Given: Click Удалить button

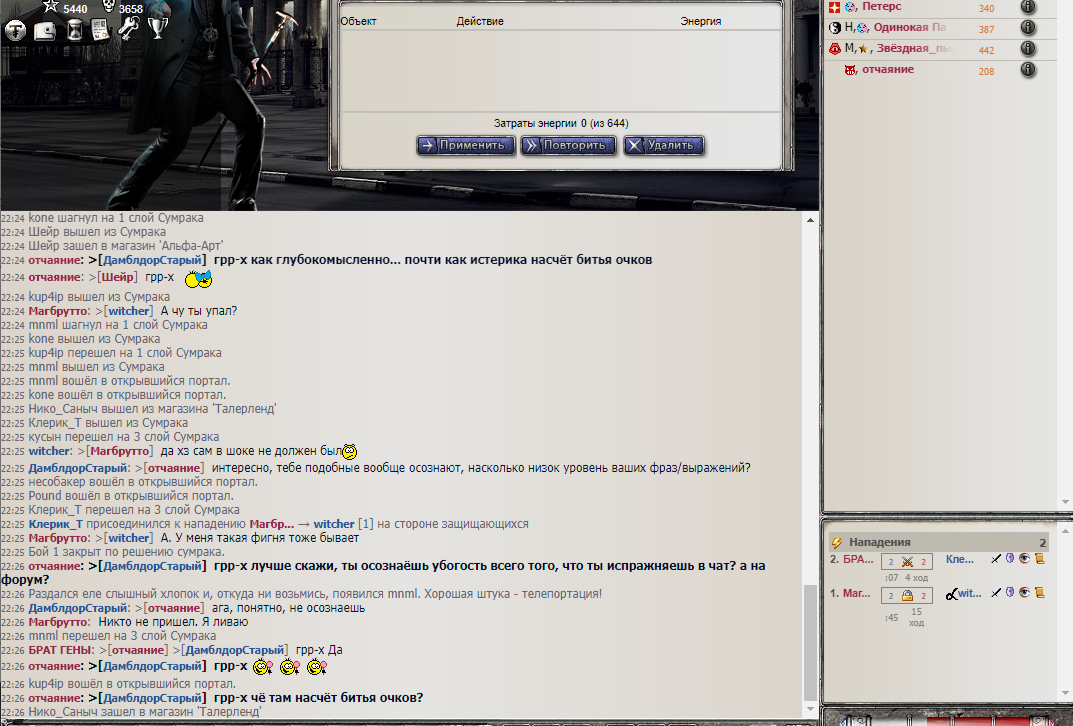Looking at the screenshot, I should [x=663, y=145].
